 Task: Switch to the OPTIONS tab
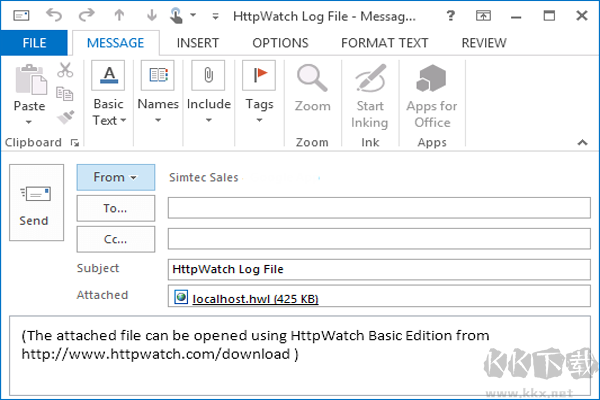pyautogui.click(x=280, y=43)
